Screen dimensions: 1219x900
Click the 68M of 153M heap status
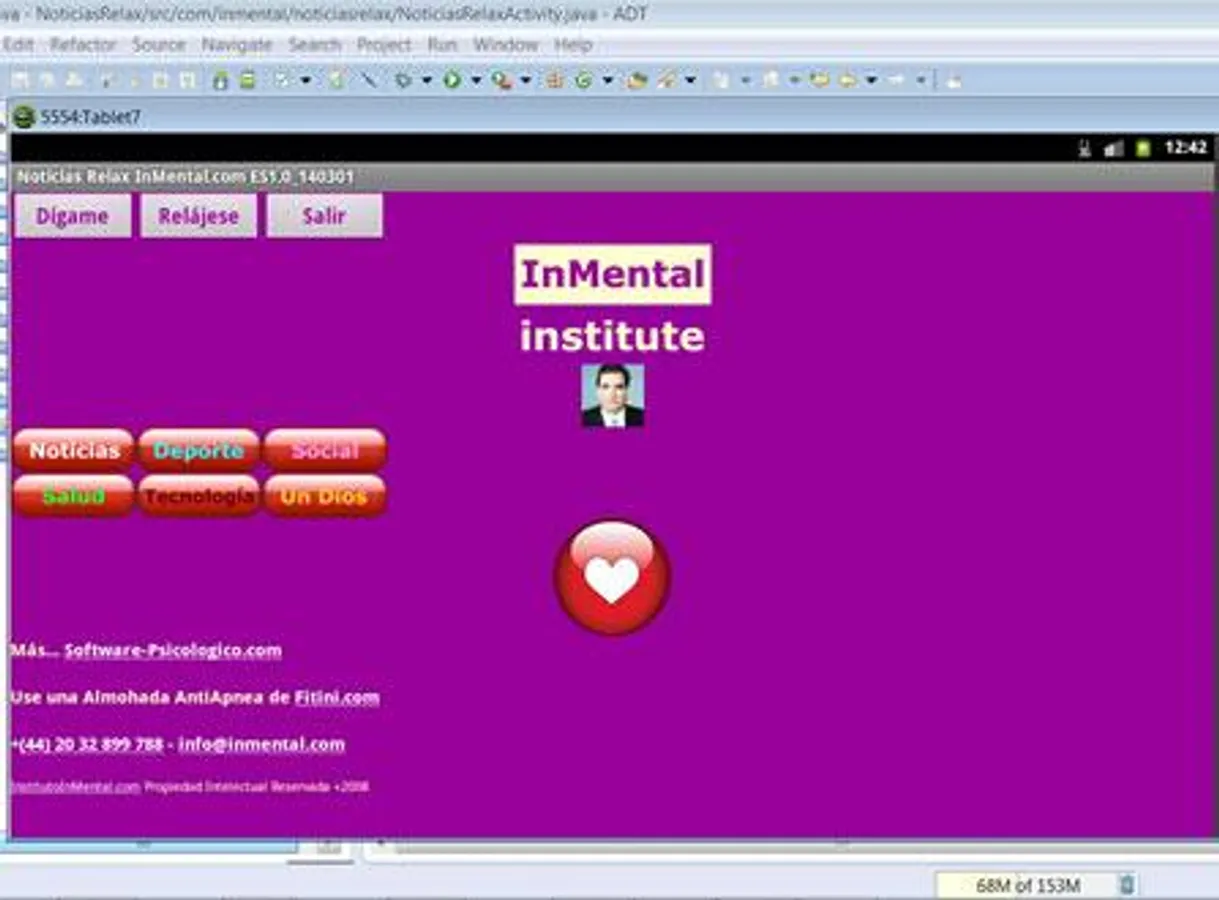coord(1028,885)
